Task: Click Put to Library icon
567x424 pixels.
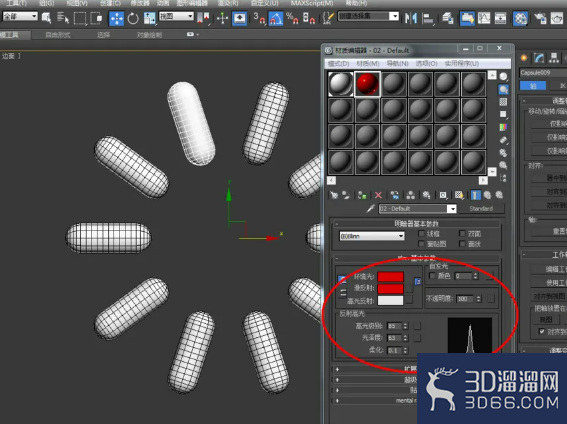Action: (x=426, y=195)
